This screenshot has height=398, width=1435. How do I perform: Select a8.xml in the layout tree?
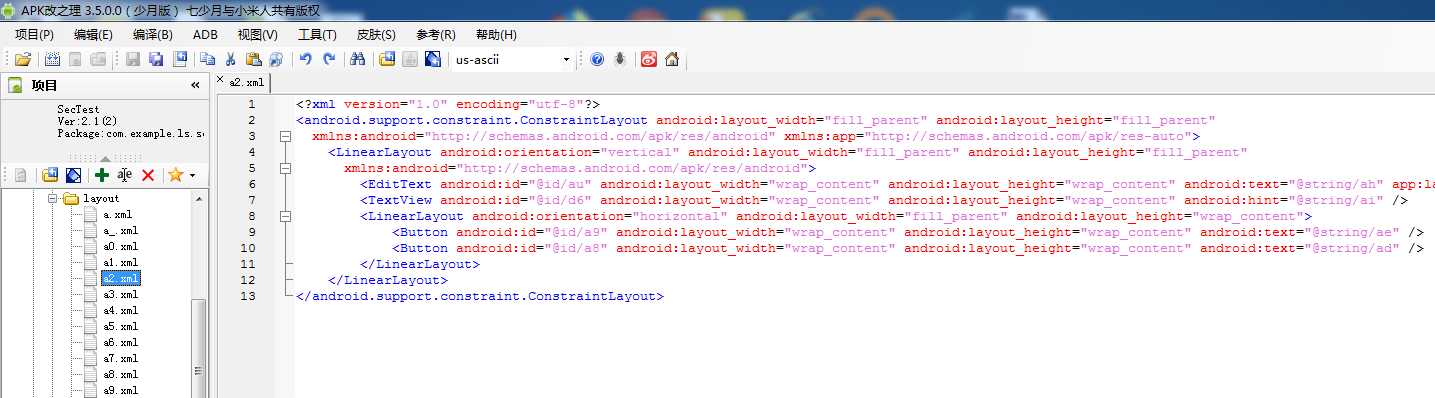point(120,375)
